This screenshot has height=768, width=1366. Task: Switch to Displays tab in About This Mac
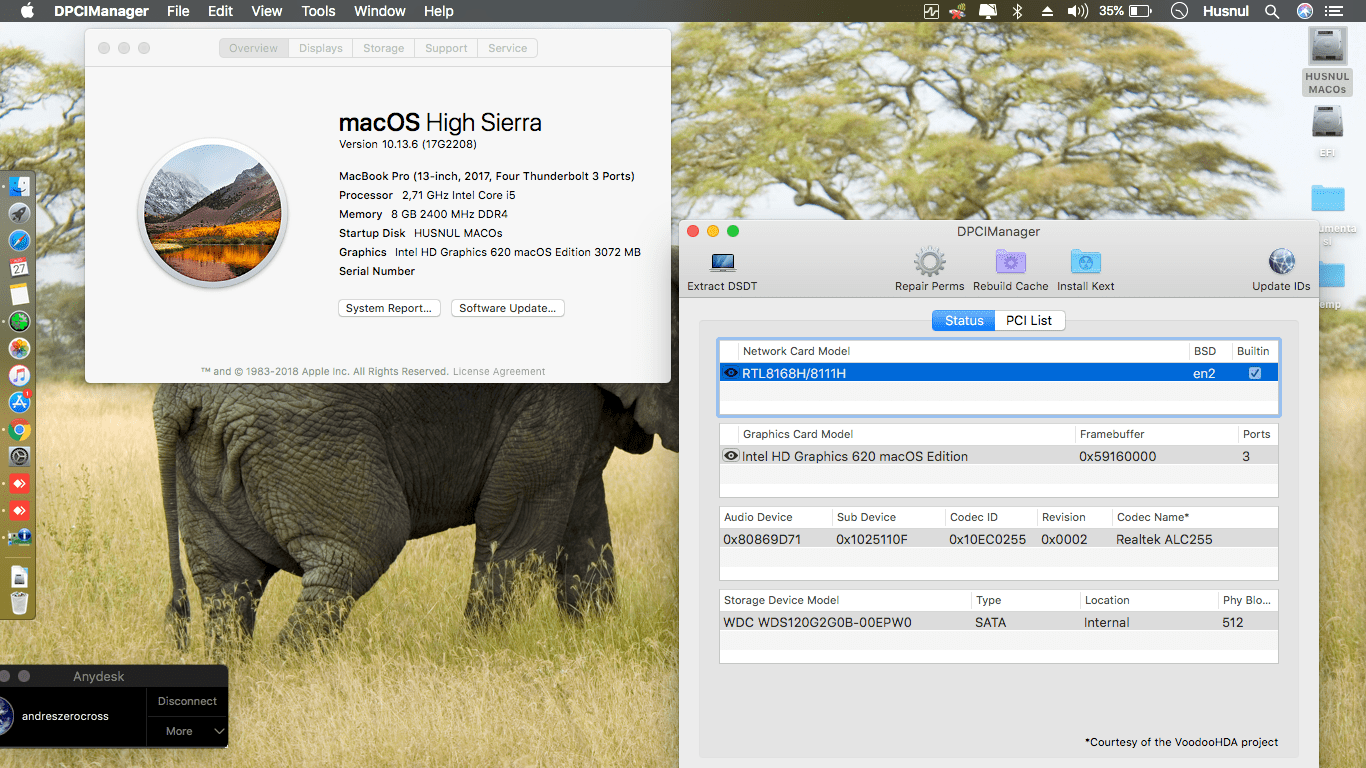(320, 48)
